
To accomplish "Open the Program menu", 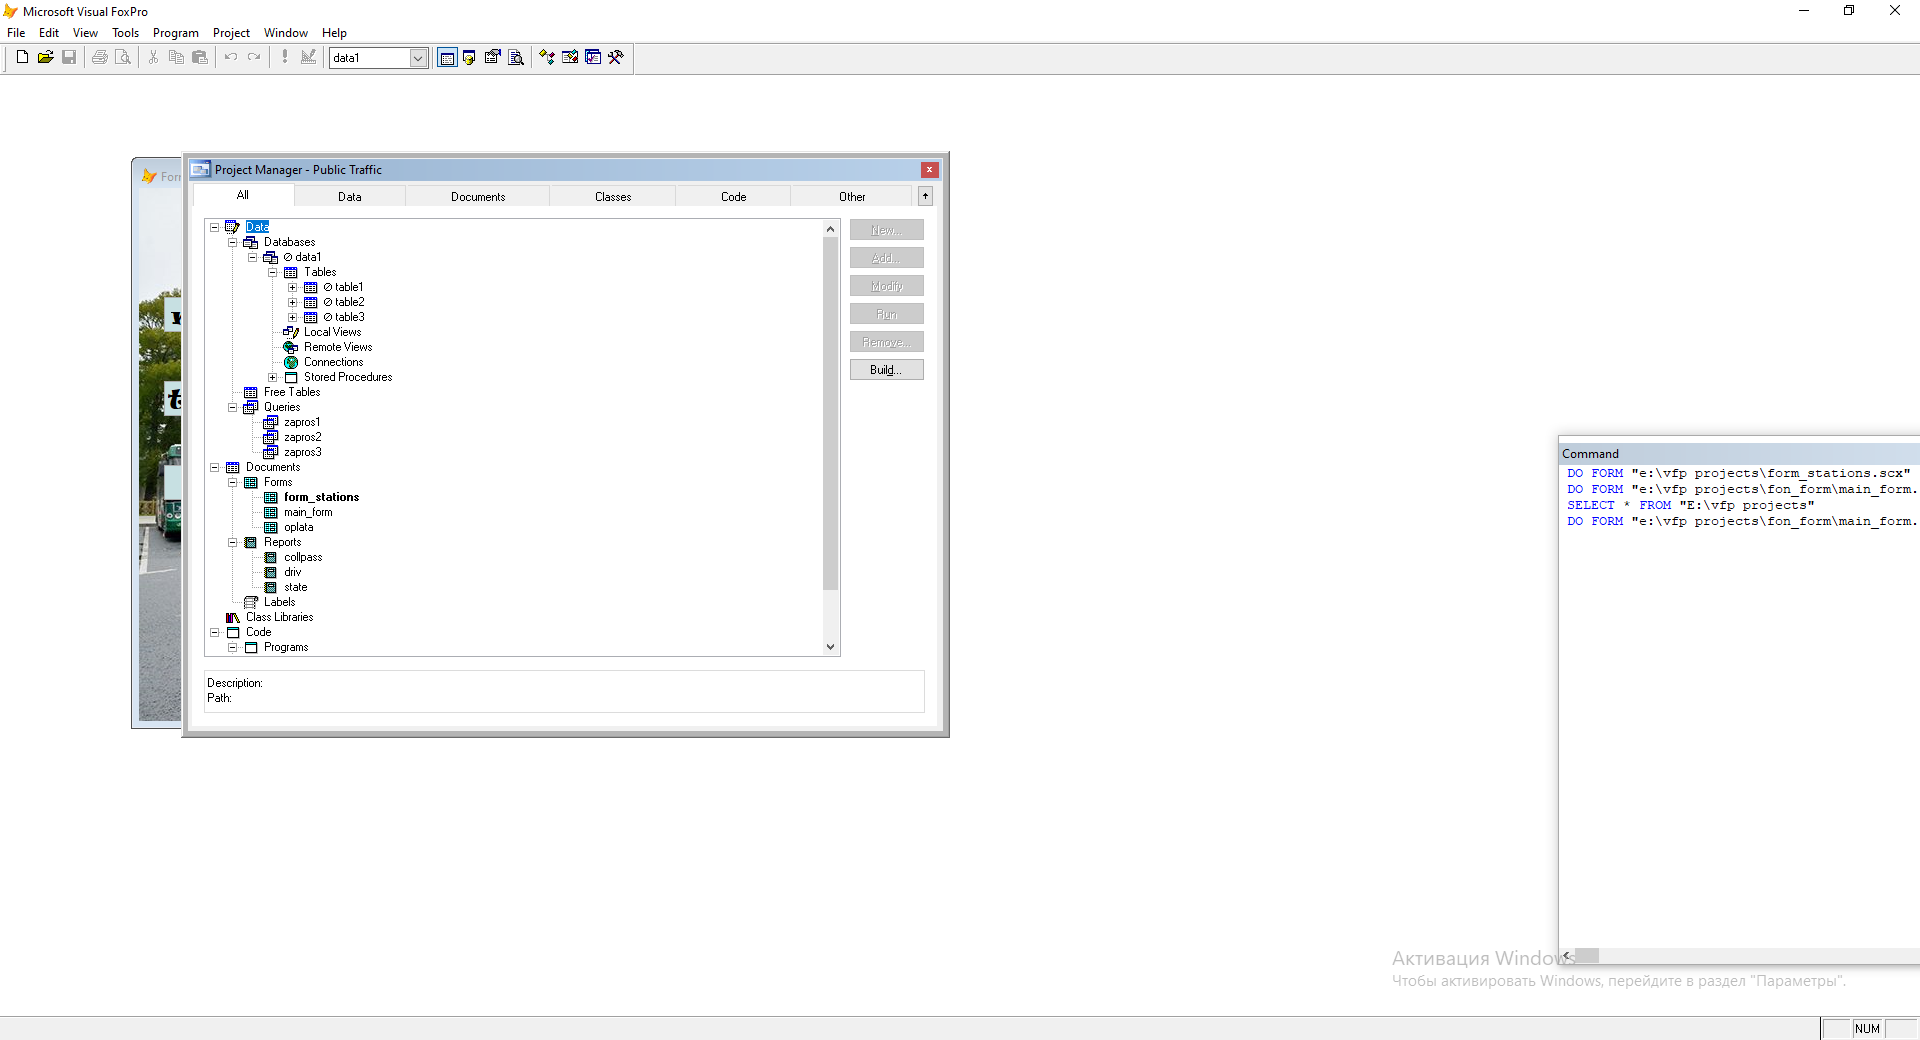I will tap(176, 33).
